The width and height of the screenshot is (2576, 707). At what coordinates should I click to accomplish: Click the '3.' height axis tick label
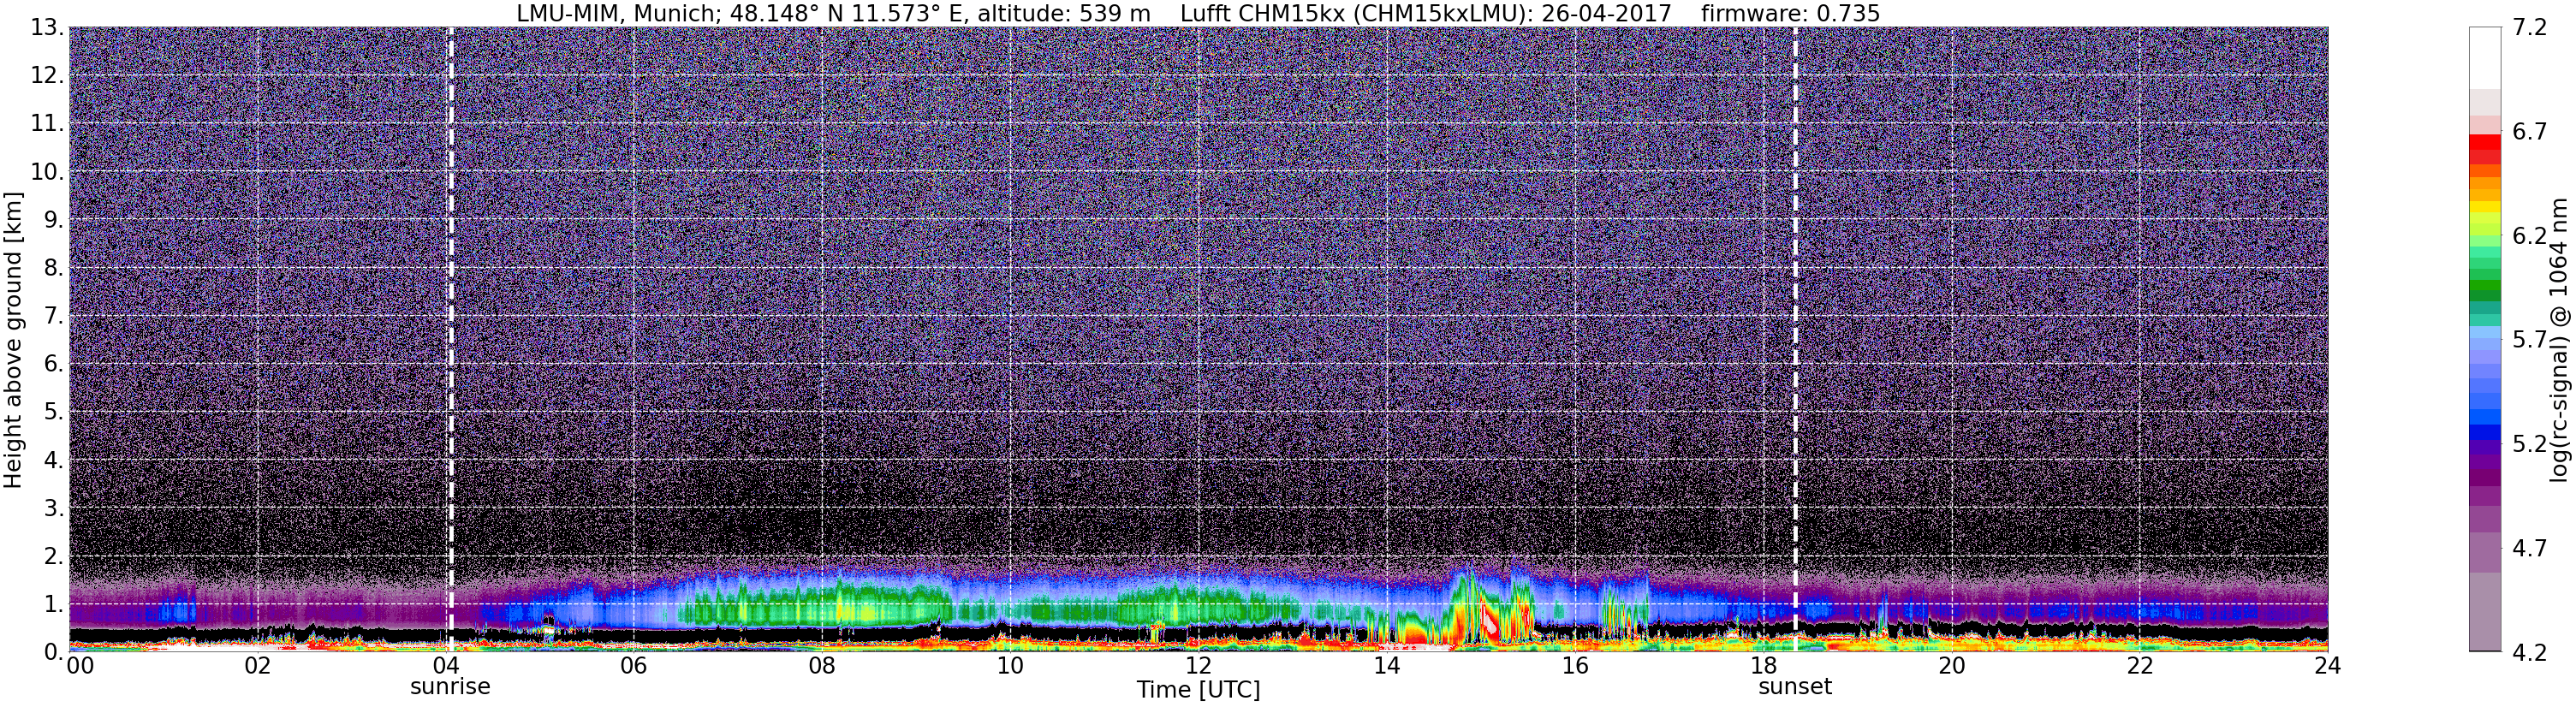53,508
